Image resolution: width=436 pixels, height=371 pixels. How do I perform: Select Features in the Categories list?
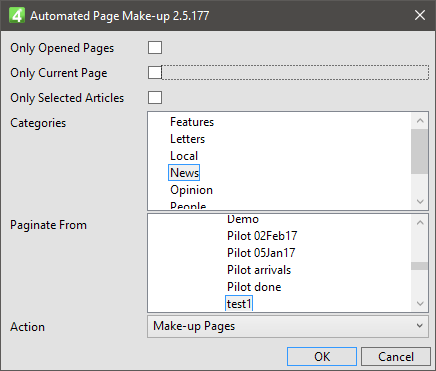pos(192,122)
